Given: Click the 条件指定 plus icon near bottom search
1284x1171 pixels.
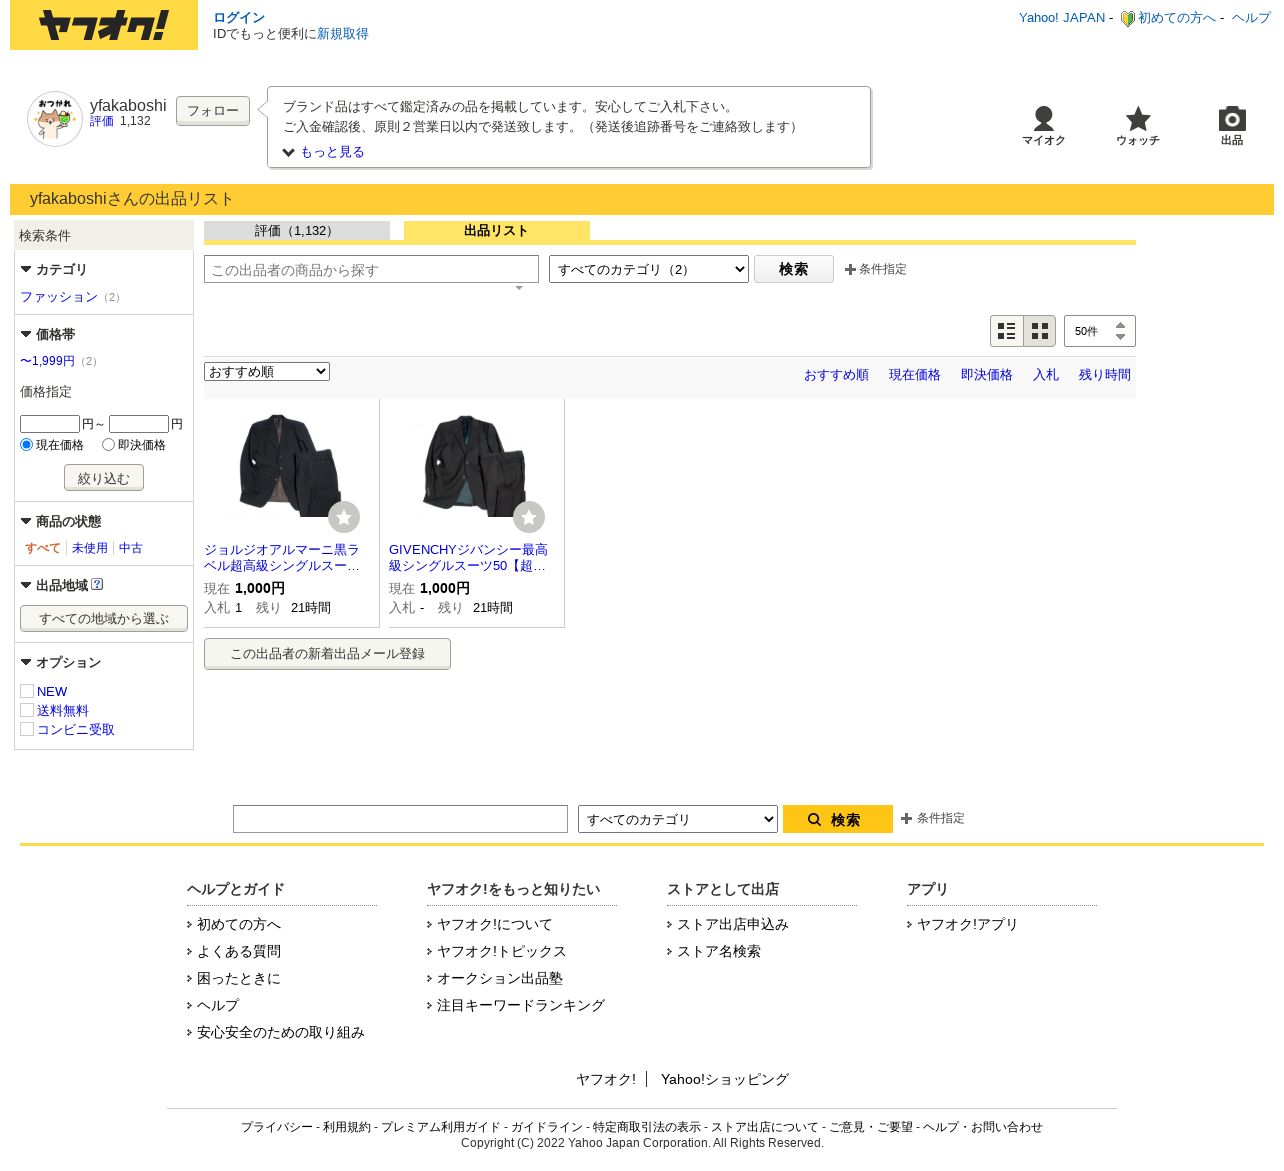Looking at the screenshot, I should coord(906,818).
